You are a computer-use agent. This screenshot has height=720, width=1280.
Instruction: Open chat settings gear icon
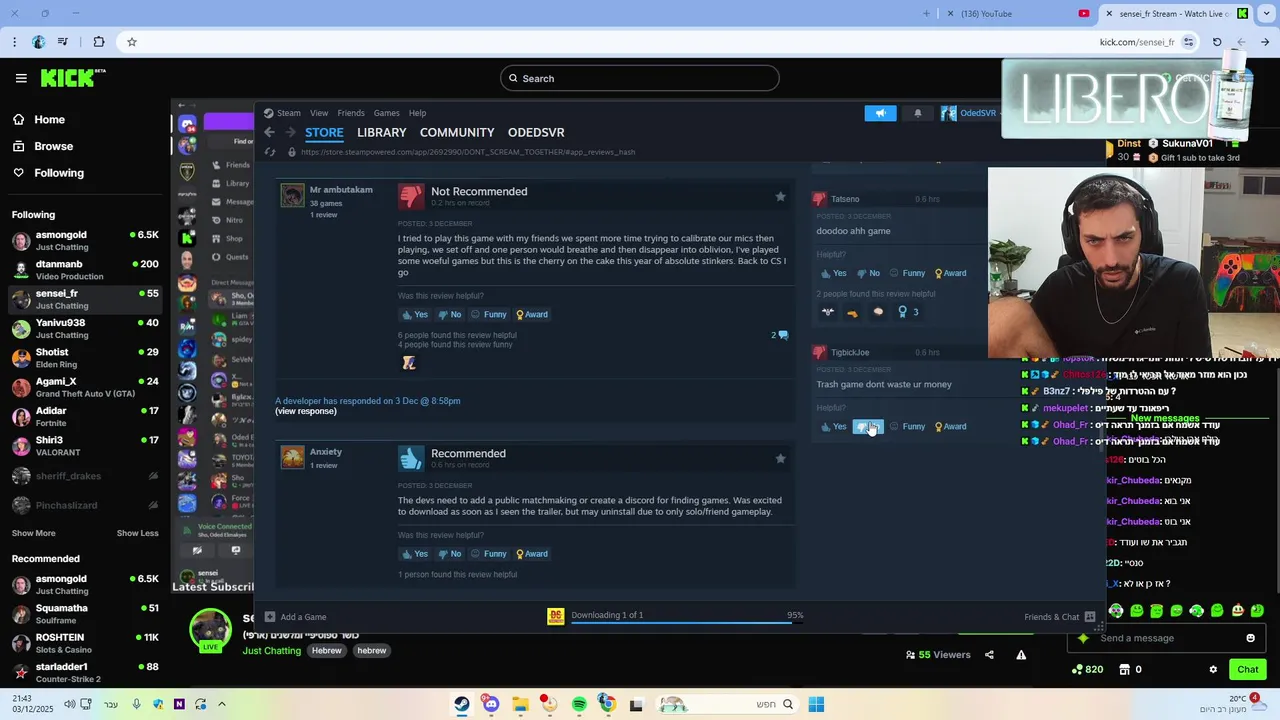1213,669
